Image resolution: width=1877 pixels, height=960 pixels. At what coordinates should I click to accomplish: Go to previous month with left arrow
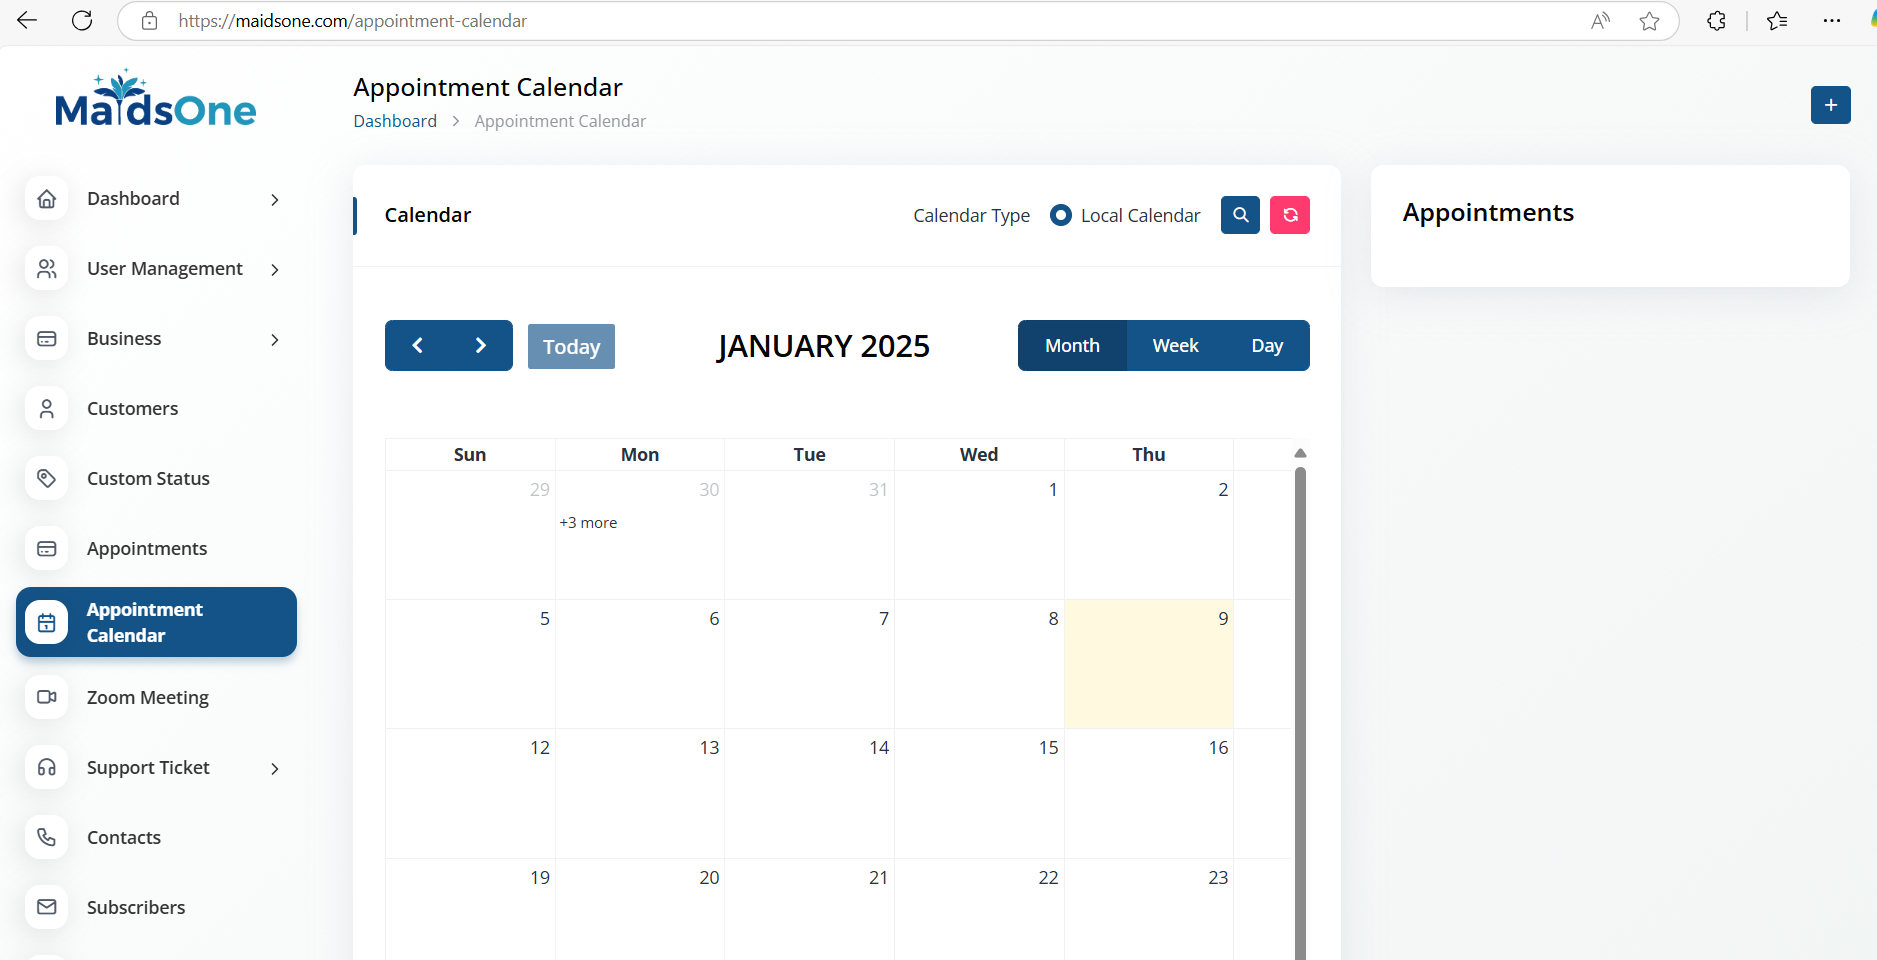click(418, 346)
